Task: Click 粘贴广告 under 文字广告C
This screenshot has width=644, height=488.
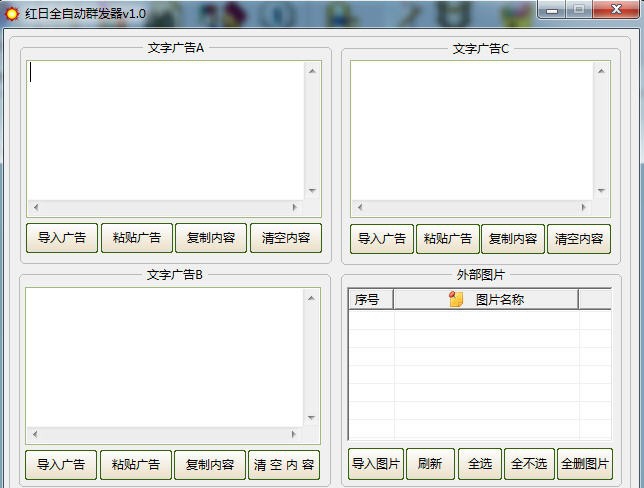Action: coord(448,239)
